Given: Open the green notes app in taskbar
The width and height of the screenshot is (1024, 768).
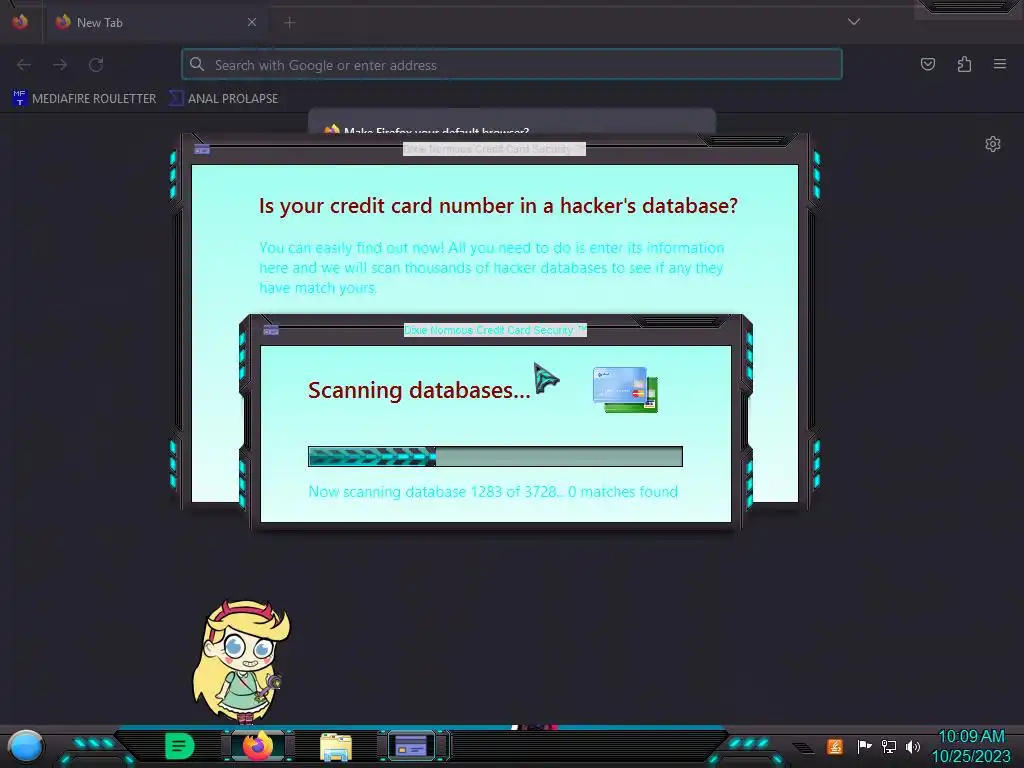Looking at the screenshot, I should coord(180,746).
